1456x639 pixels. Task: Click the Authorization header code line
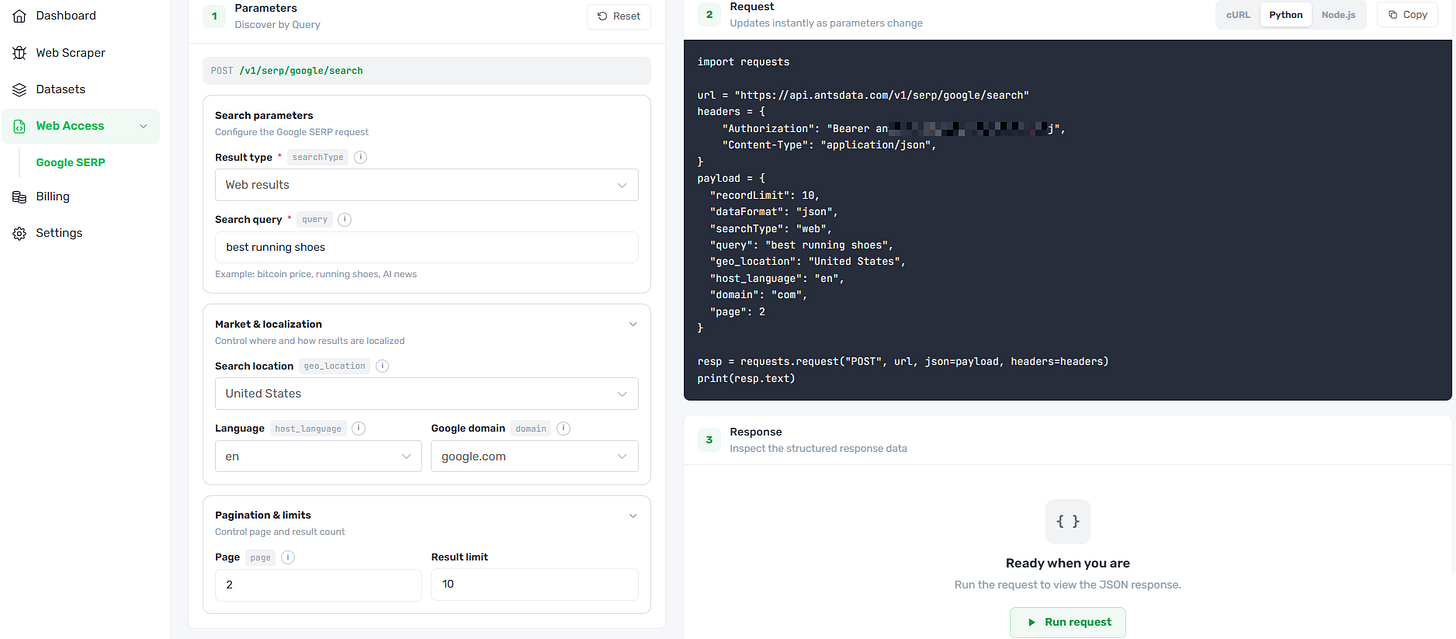pyautogui.click(x=894, y=129)
